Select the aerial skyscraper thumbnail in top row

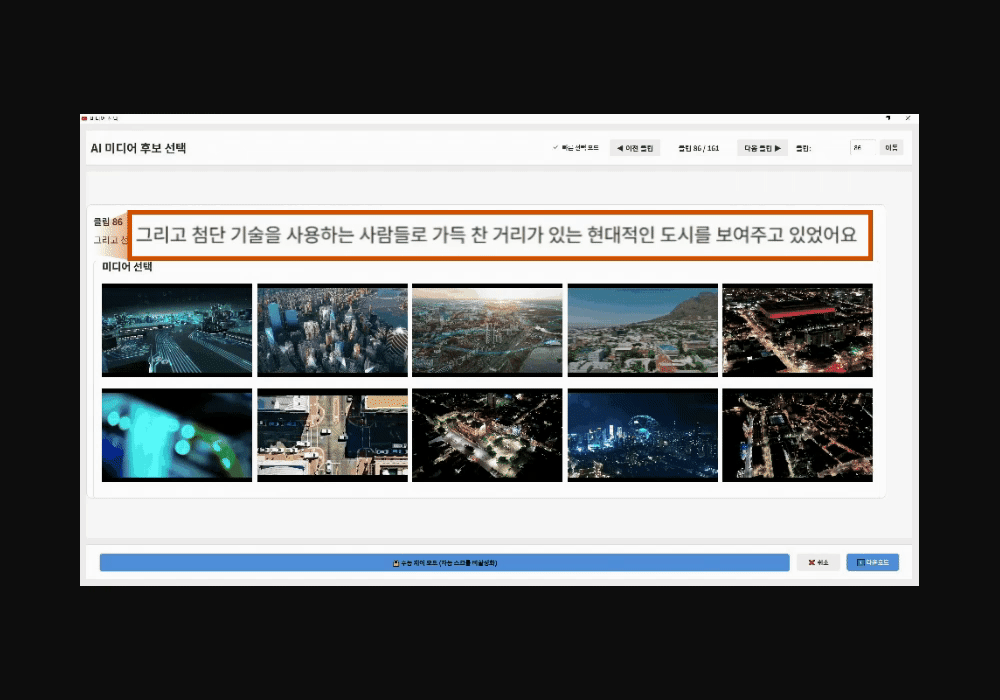tap(332, 330)
